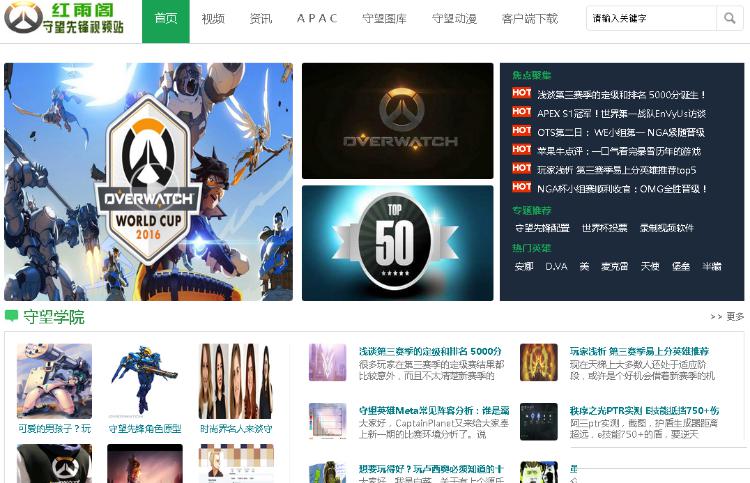The height and width of the screenshot is (483, 750).
Task: Open the 视频 navigation tab
Action: click(x=213, y=19)
